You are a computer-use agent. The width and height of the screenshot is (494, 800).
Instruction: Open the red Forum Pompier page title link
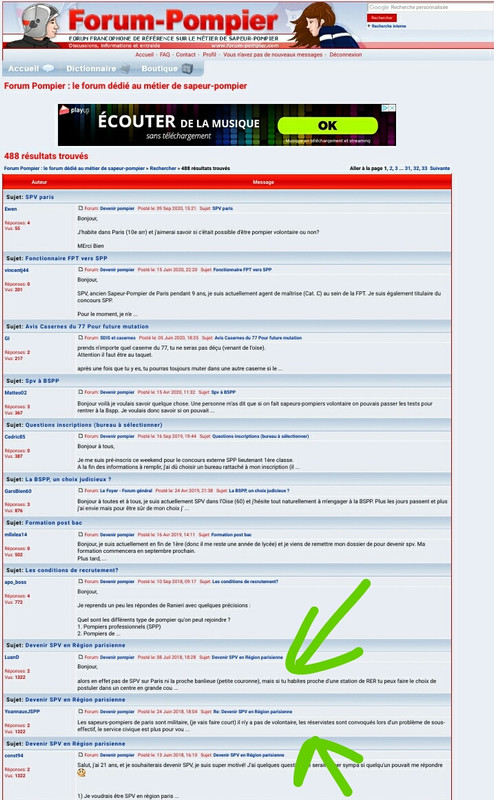(126, 86)
